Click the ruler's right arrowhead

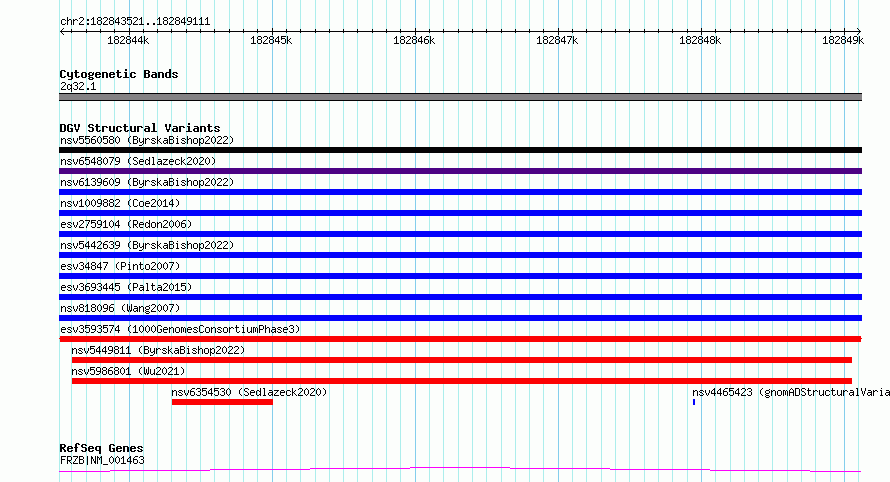tap(859, 31)
